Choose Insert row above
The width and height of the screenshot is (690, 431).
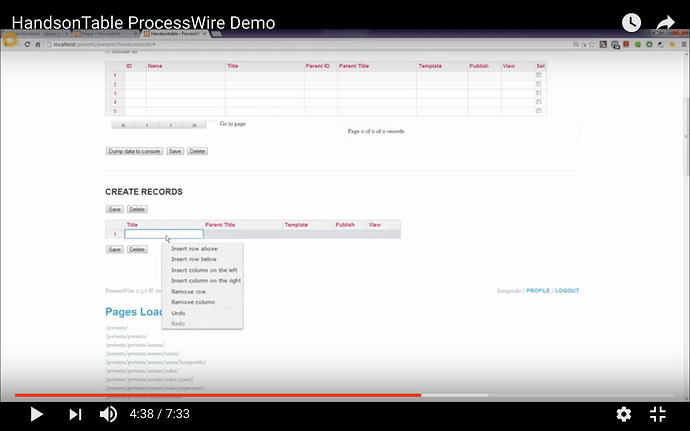194,249
